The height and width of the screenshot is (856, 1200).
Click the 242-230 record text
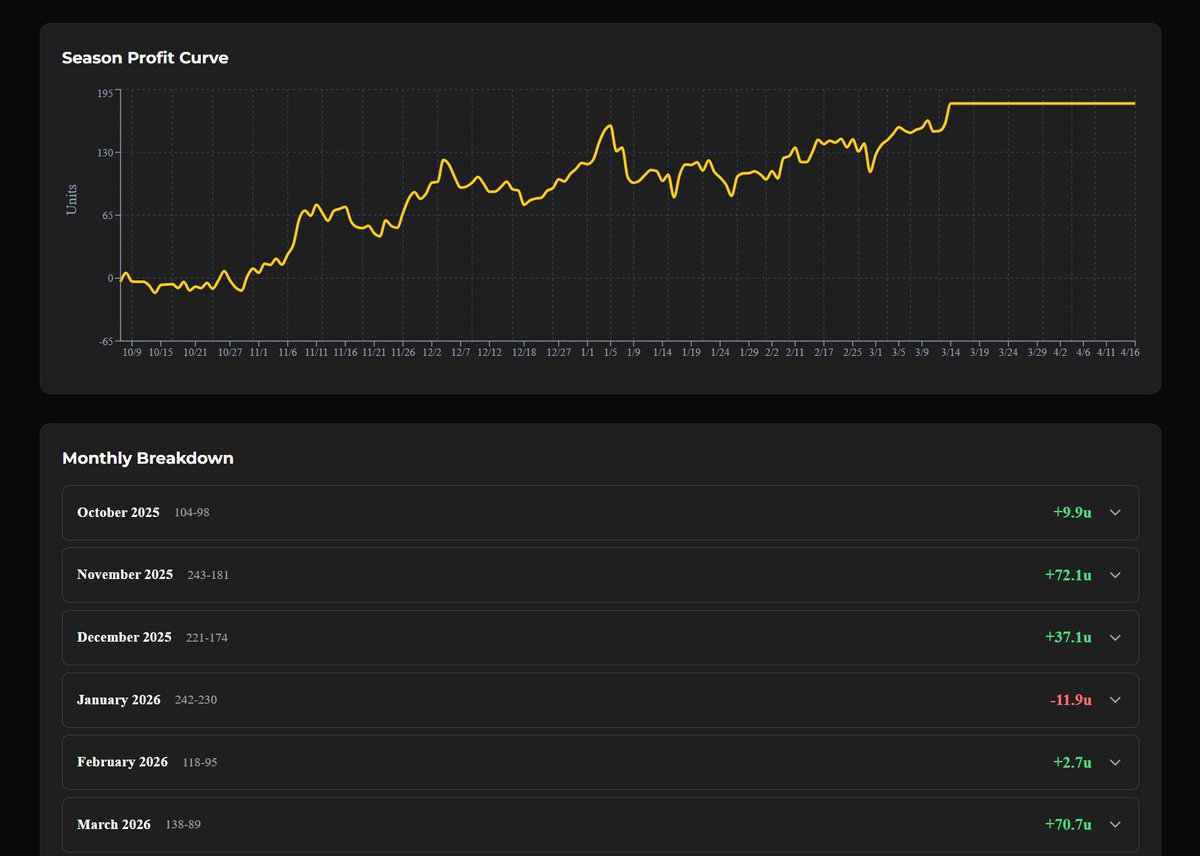click(196, 700)
